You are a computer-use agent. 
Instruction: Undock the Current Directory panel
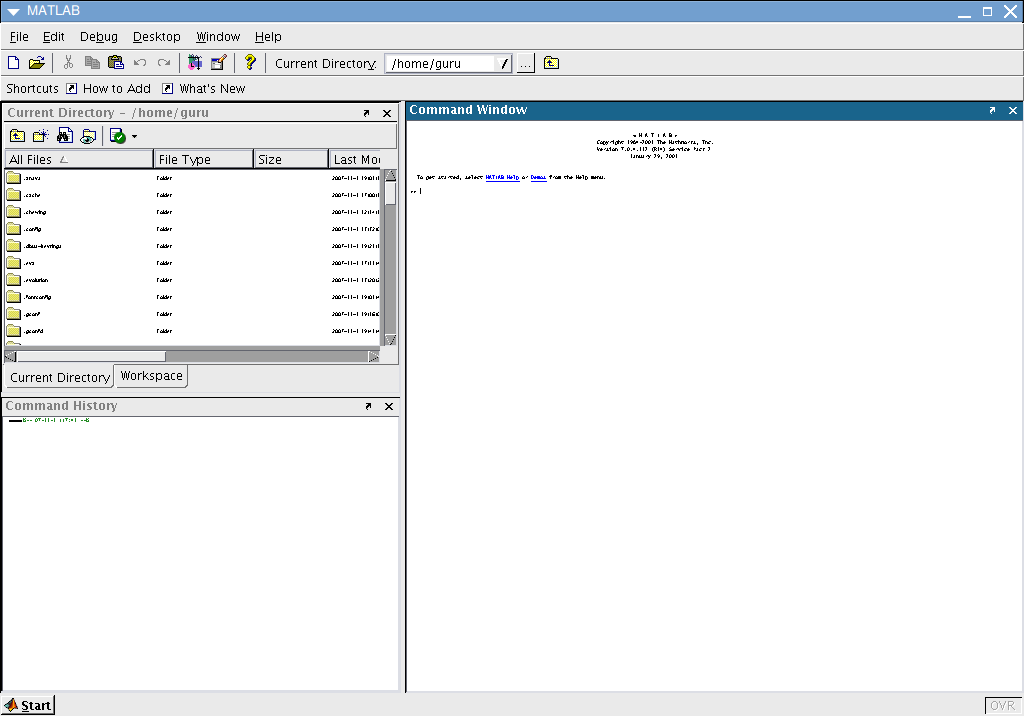[366, 113]
